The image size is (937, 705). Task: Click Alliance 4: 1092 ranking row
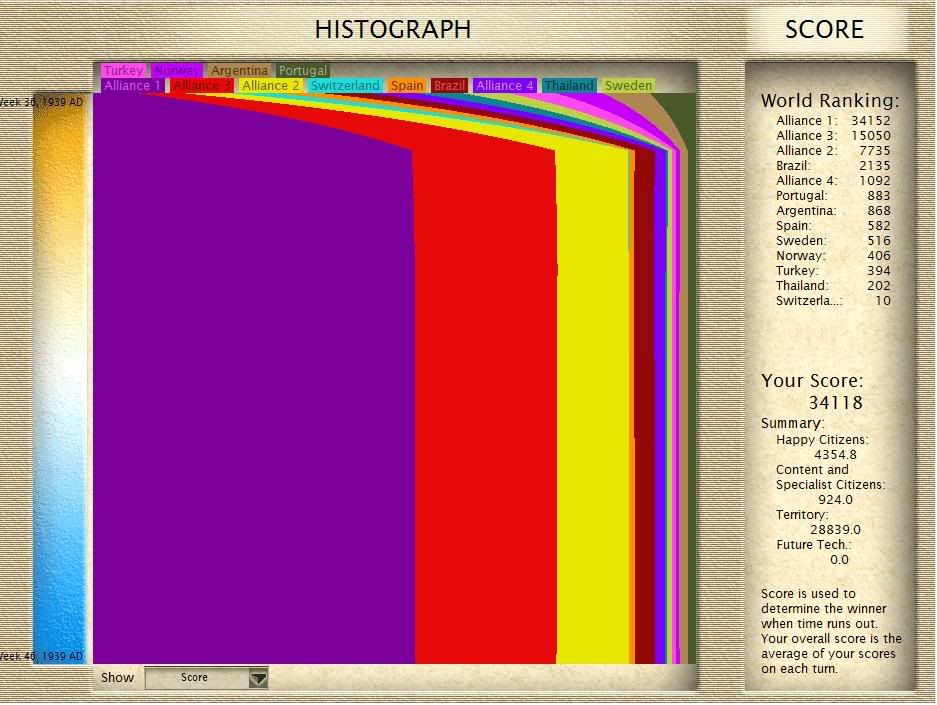coord(833,180)
